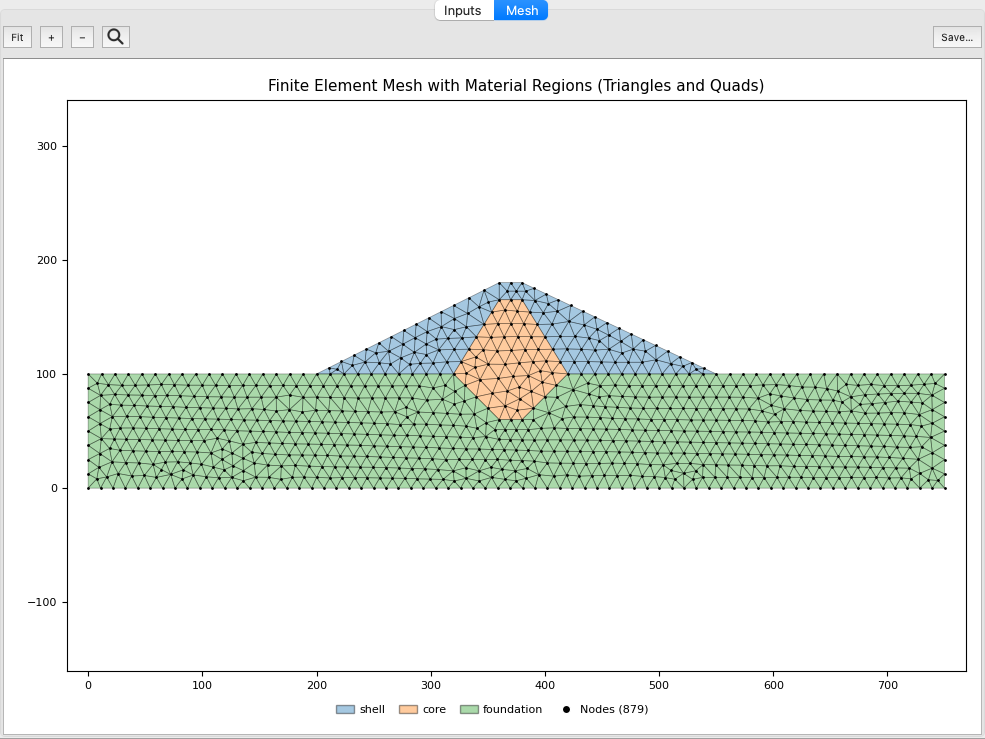
Task: Open the Save... dialog
Action: tap(957, 37)
